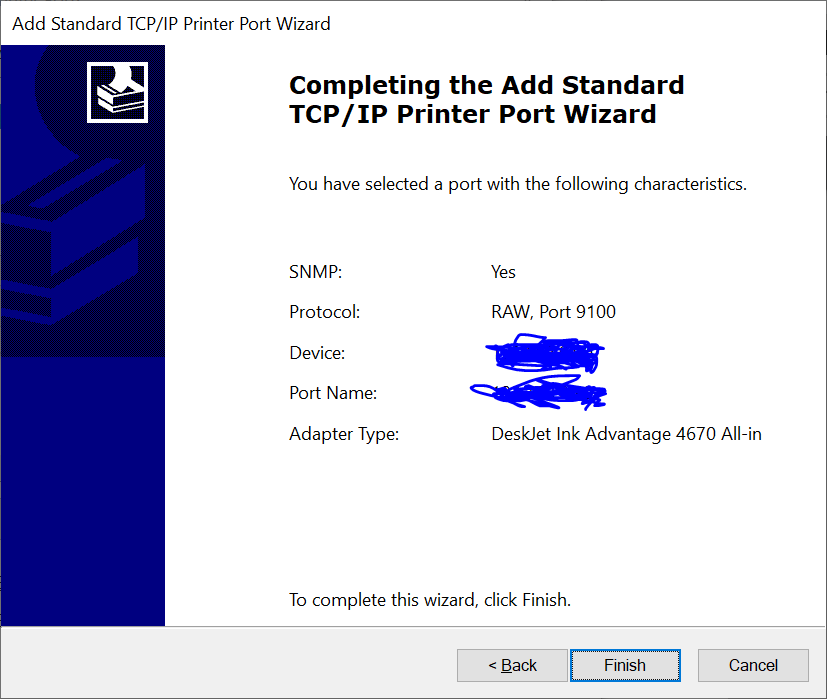Click the "To complete this wizard" instruction text
Viewport: 827px width, 699px height.
coord(430,600)
